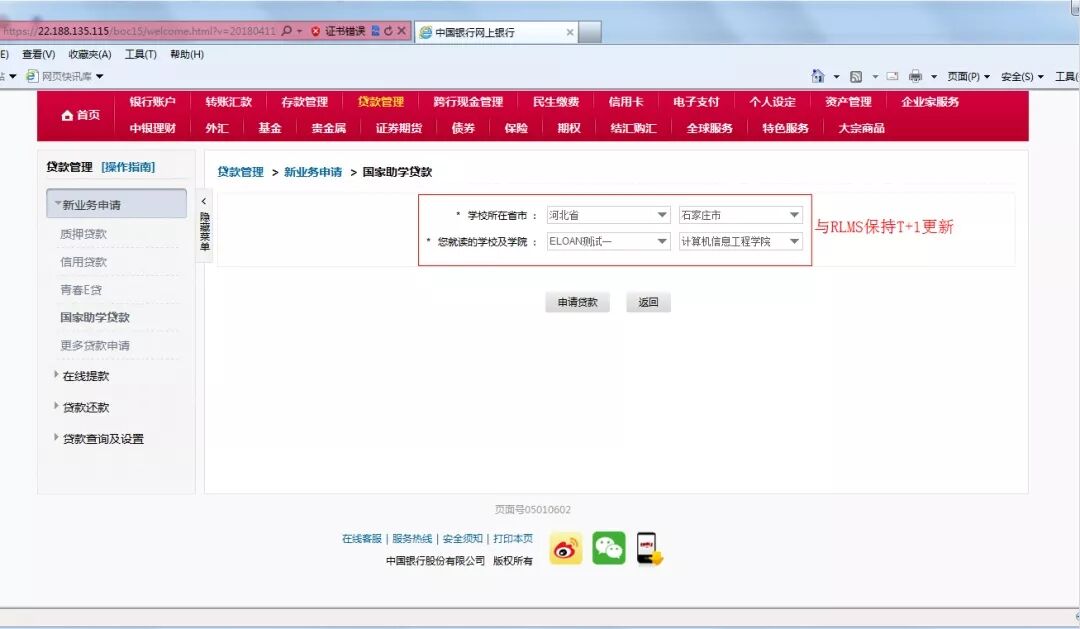
Task: Click the RSS feed icon on browser toolbar
Action: (856, 76)
